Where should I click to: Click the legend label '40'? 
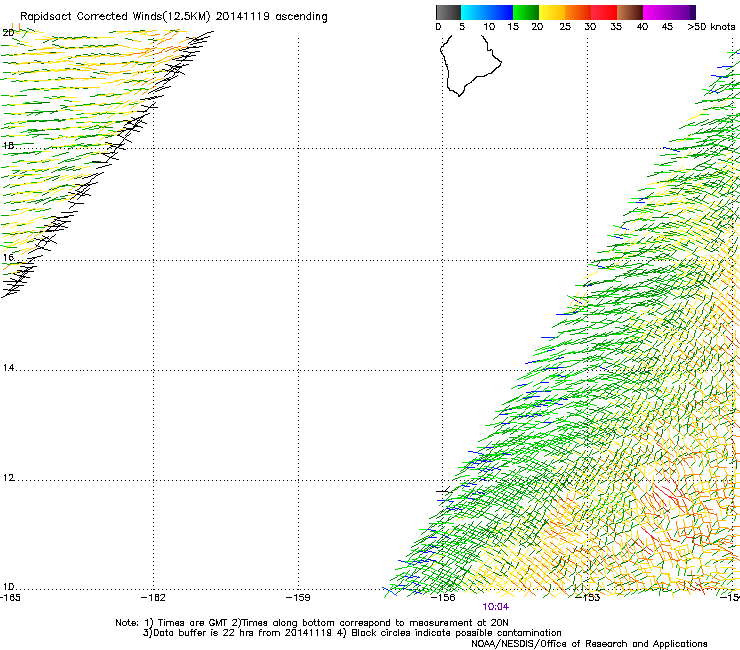[642, 27]
